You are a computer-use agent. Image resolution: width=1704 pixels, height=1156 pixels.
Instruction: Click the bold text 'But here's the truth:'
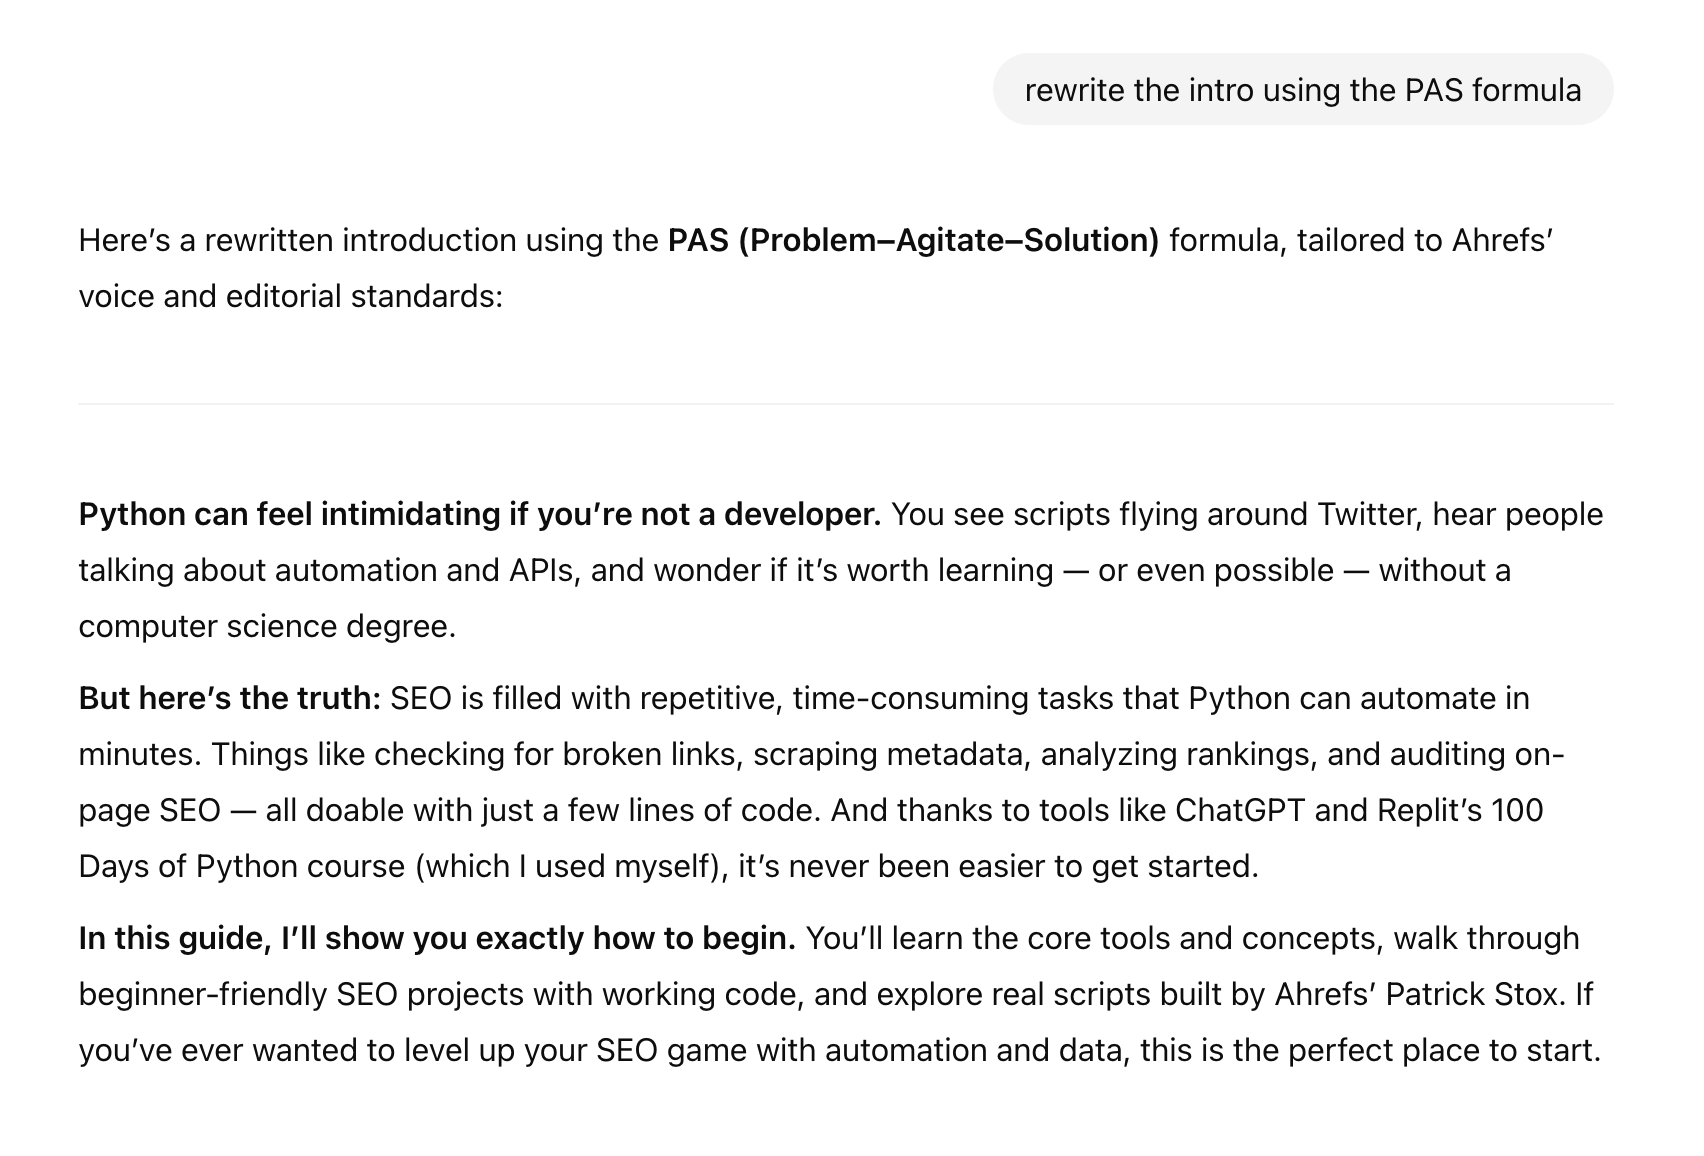point(229,699)
